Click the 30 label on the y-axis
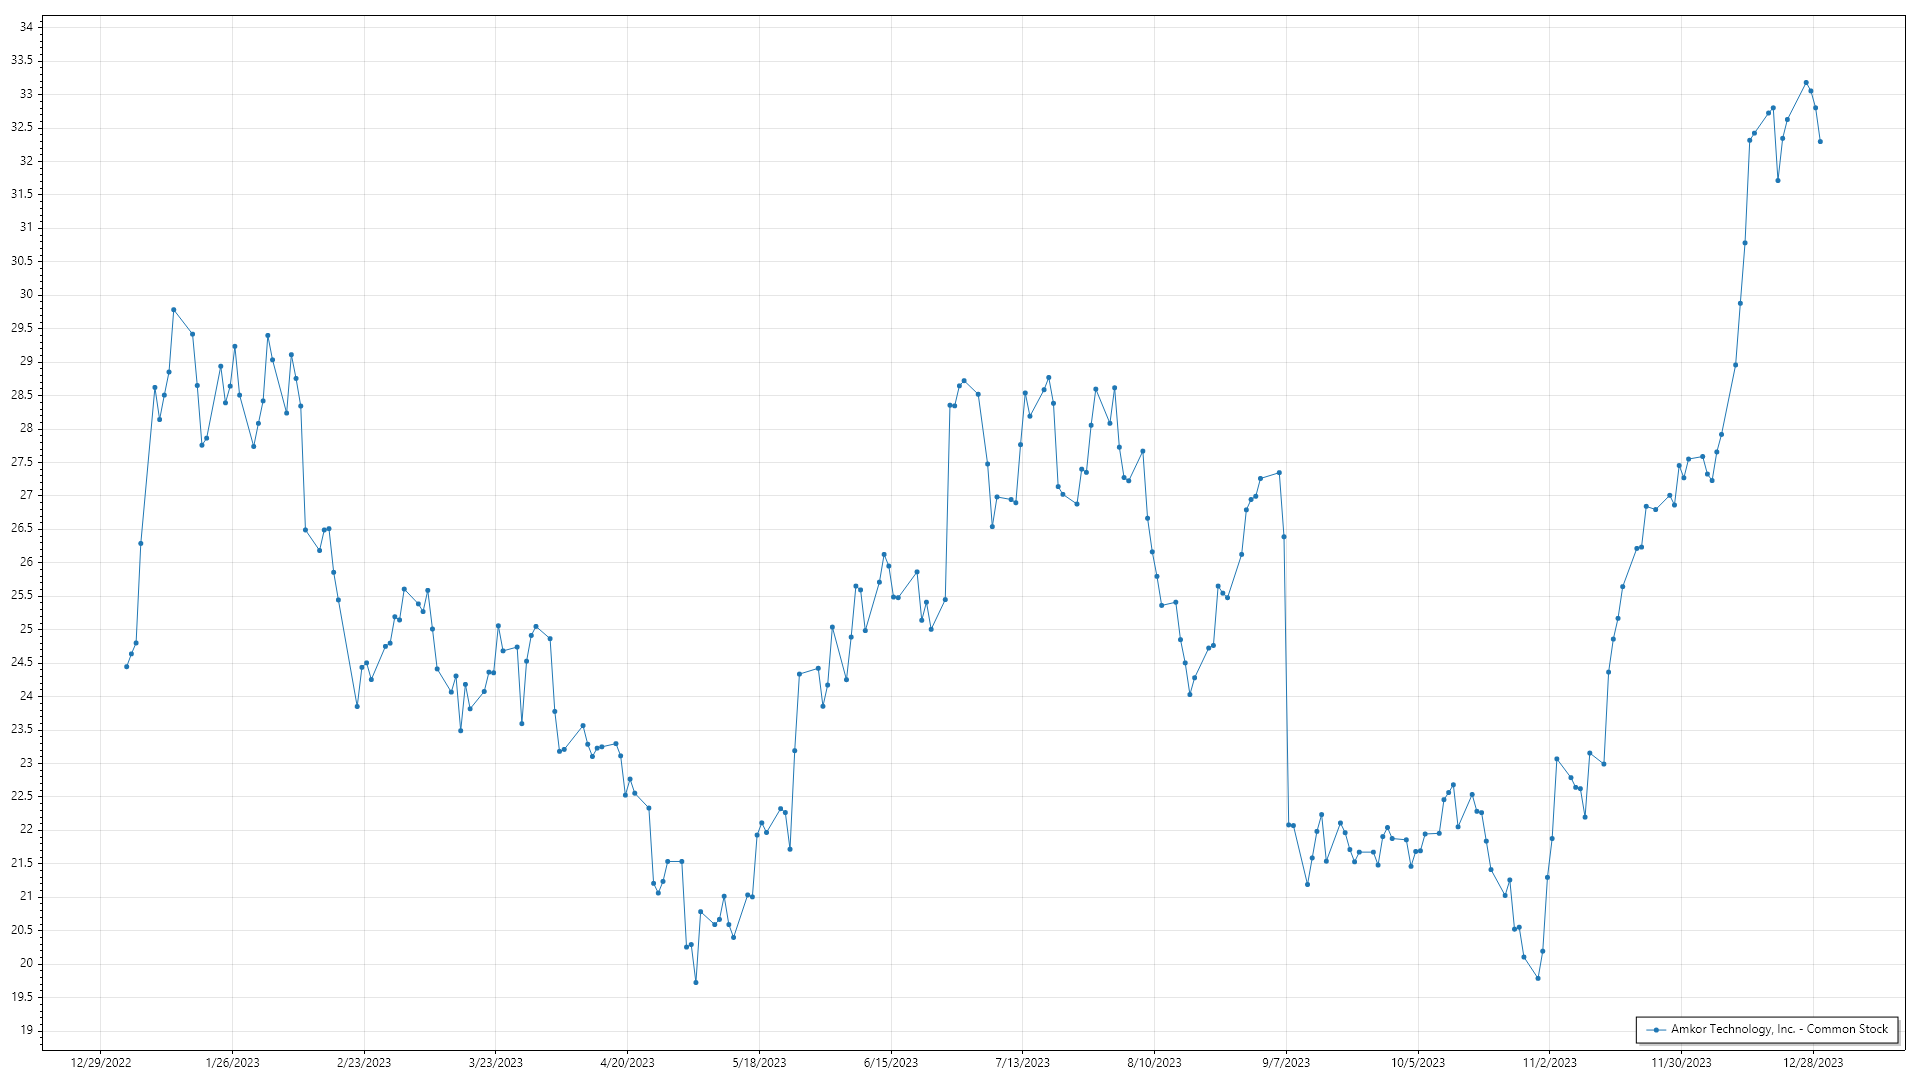 point(26,294)
